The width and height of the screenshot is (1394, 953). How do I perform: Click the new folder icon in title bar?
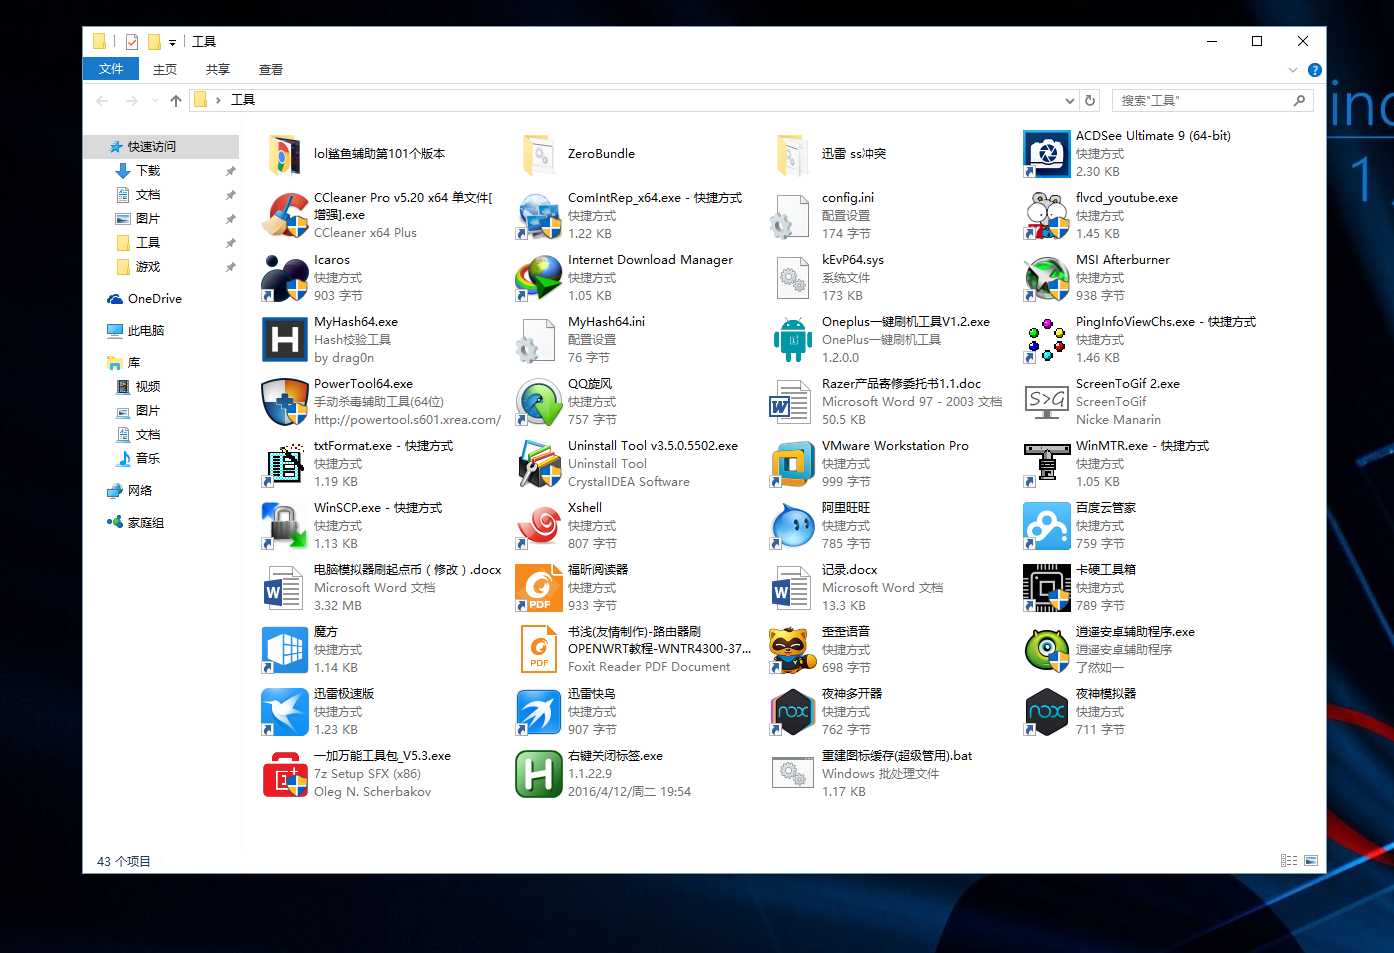[154, 42]
